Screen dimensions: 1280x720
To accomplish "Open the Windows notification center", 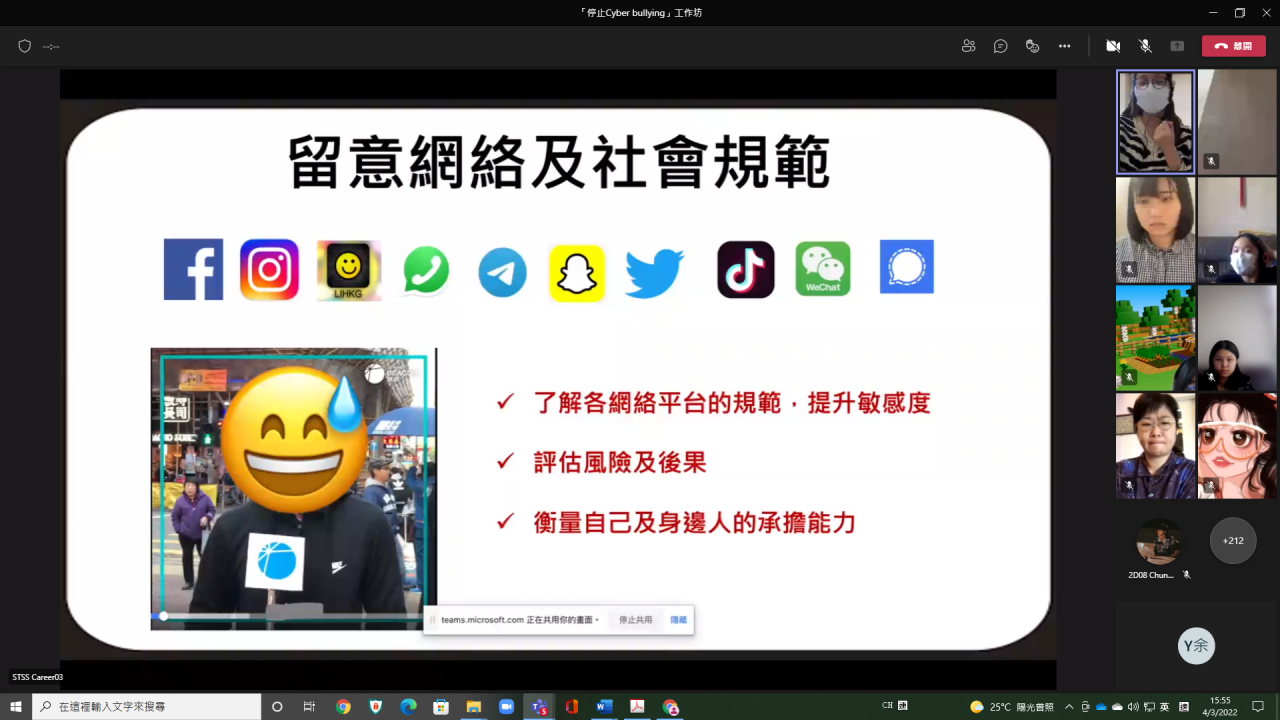I will (1259, 706).
